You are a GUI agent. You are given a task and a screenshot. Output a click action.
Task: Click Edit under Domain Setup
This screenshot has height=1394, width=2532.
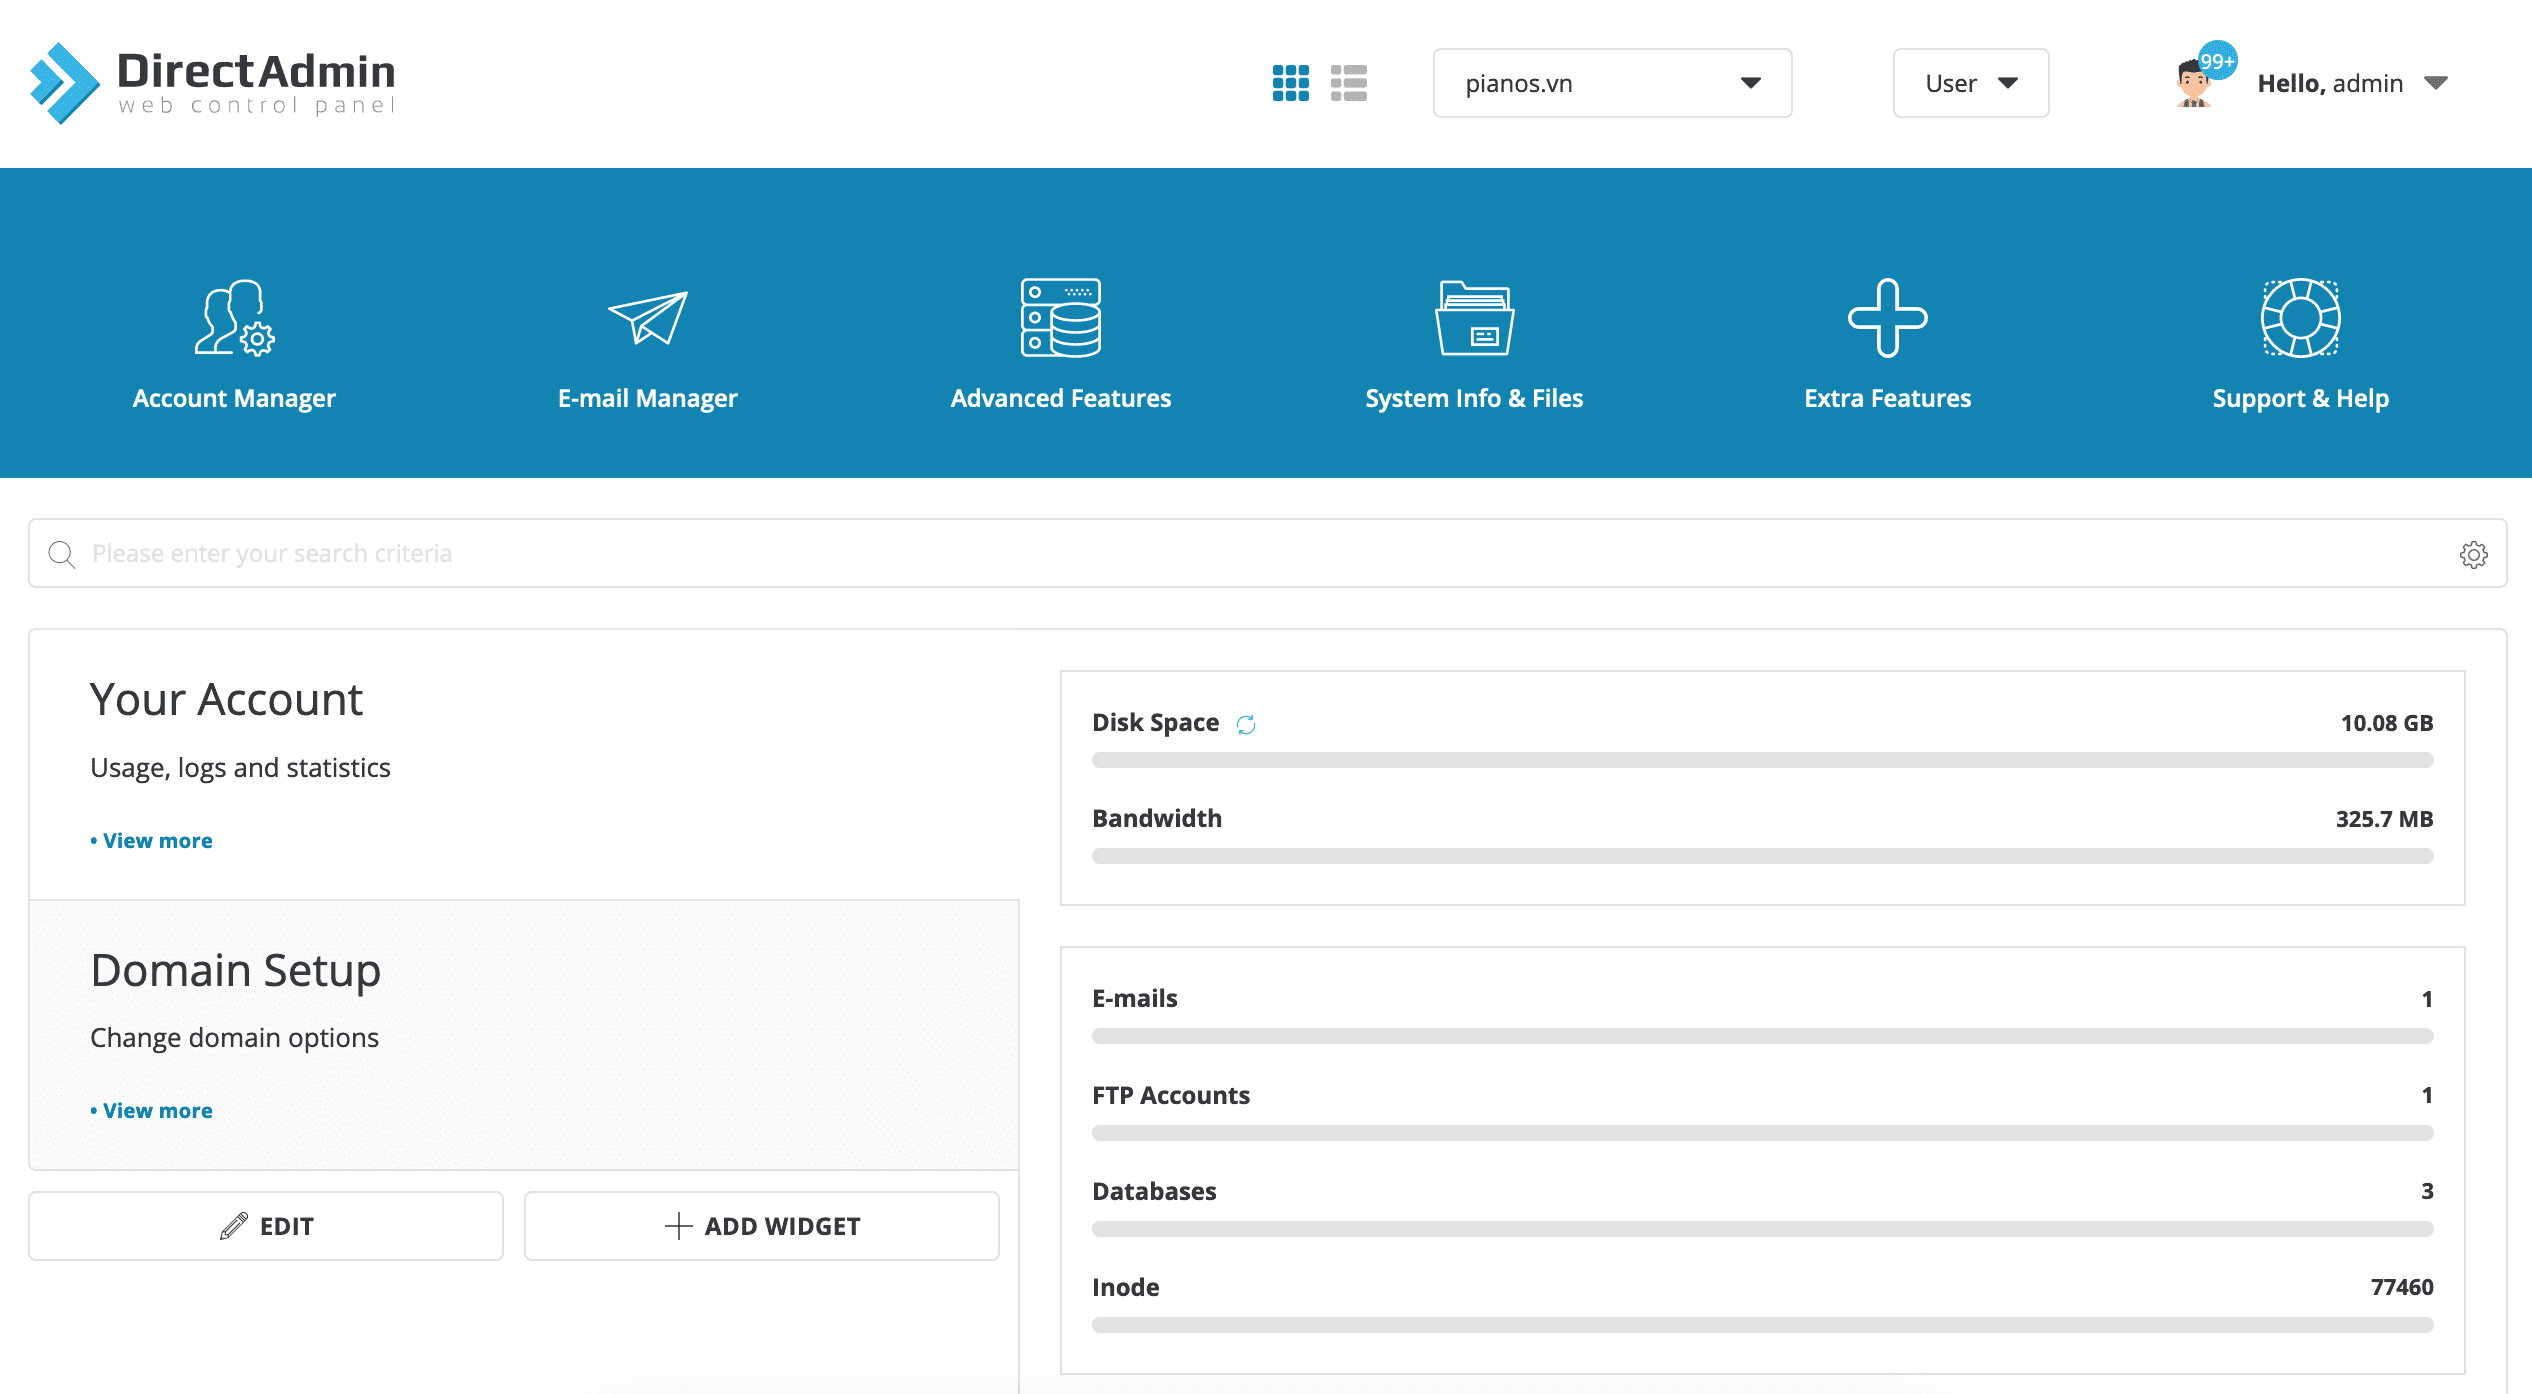[x=265, y=1225]
